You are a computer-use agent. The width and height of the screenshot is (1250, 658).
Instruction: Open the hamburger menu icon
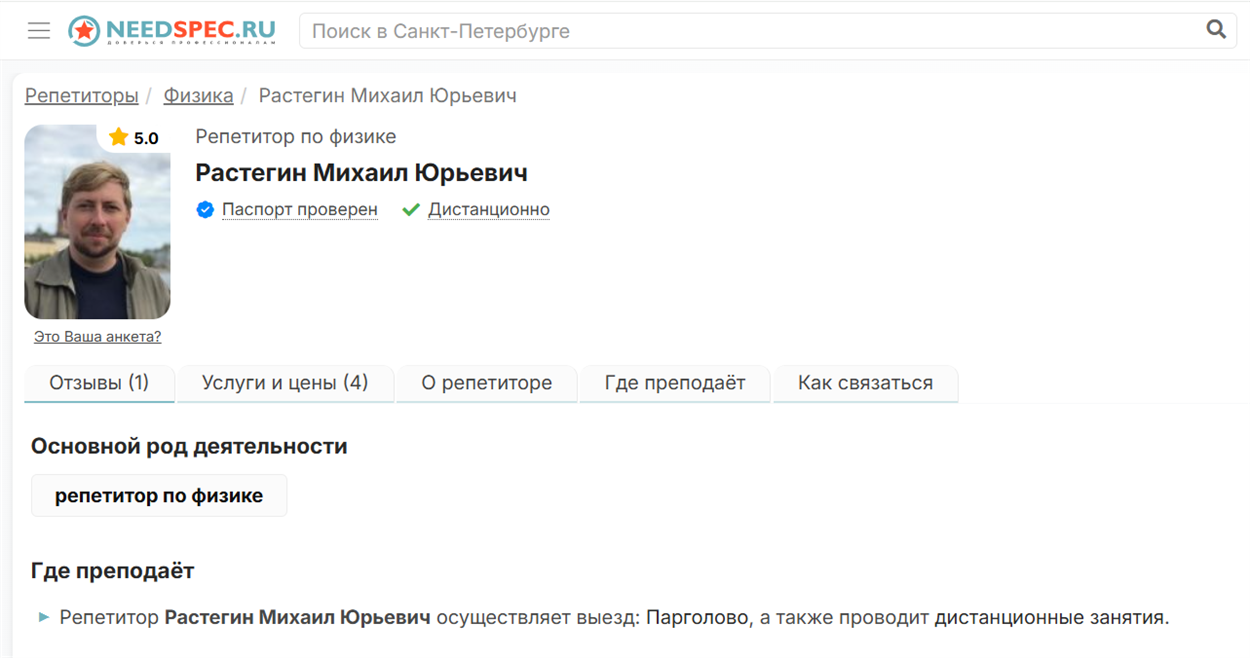[39, 31]
